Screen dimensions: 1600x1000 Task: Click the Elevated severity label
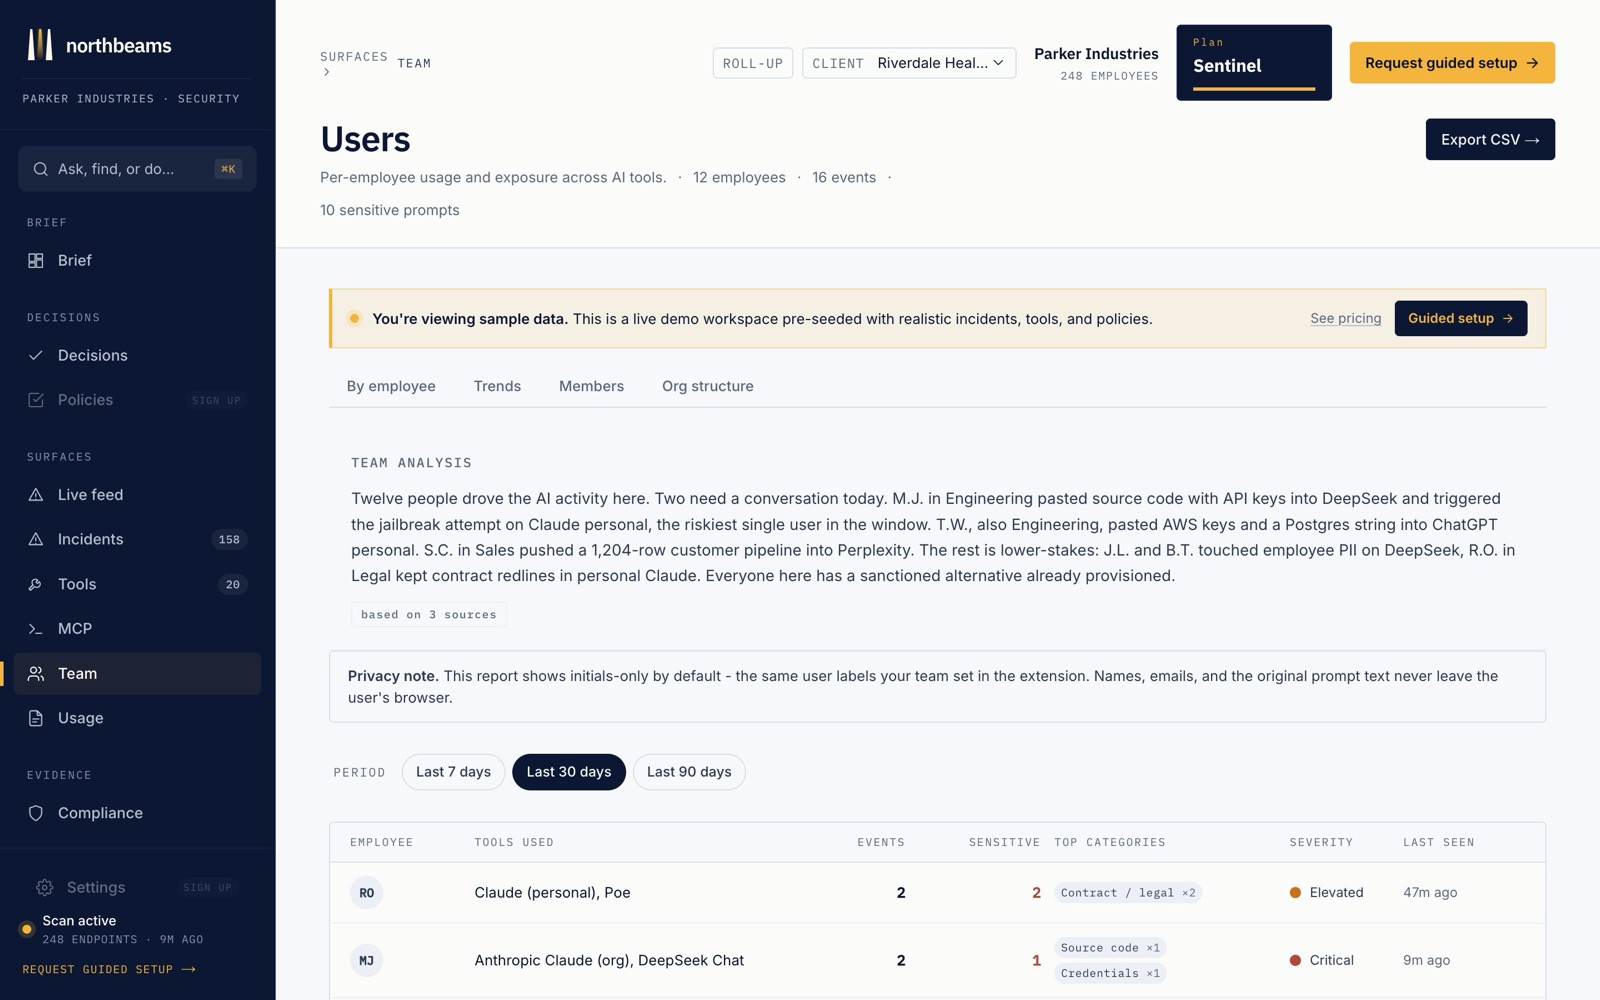pos(1336,893)
